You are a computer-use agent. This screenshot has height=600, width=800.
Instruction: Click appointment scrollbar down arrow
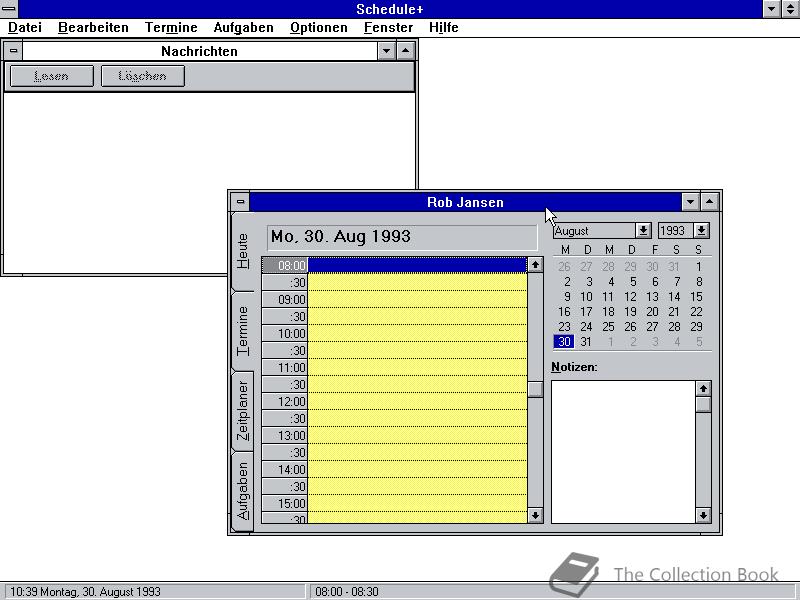(x=535, y=515)
